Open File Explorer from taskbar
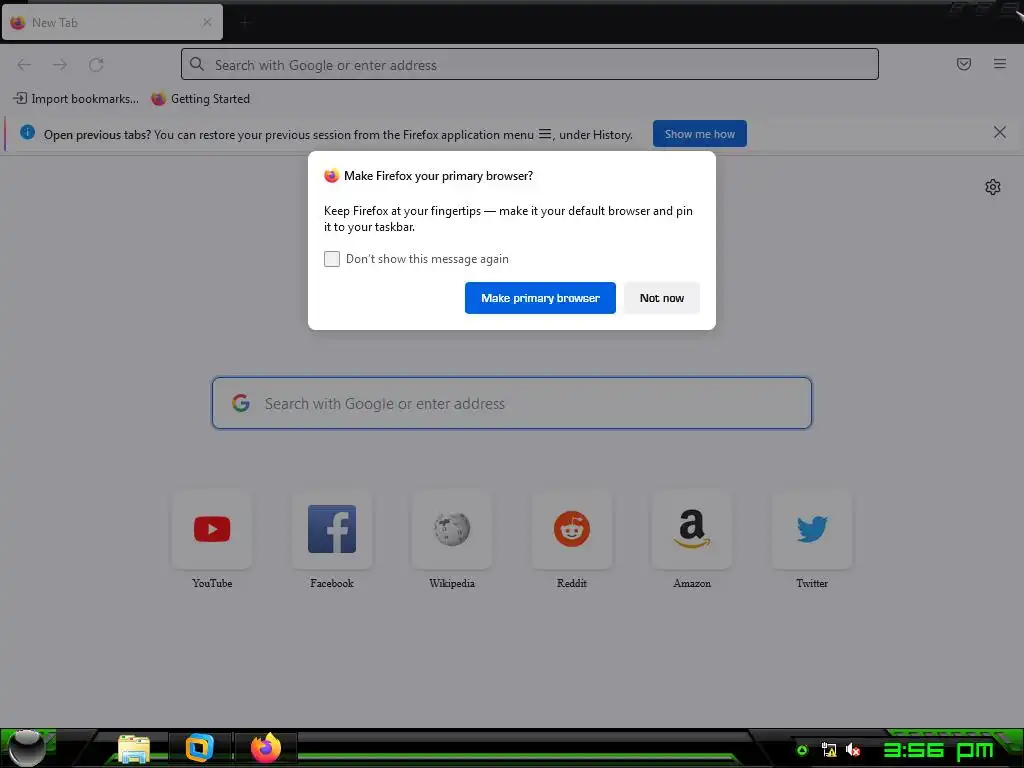 click(134, 748)
